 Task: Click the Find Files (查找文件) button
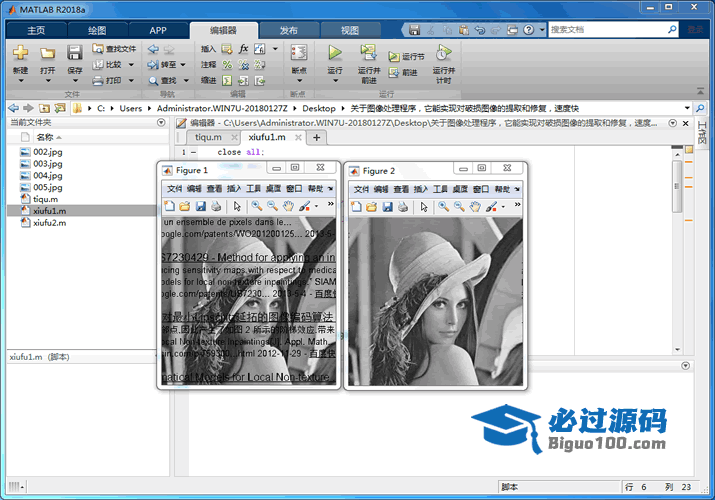[114, 48]
